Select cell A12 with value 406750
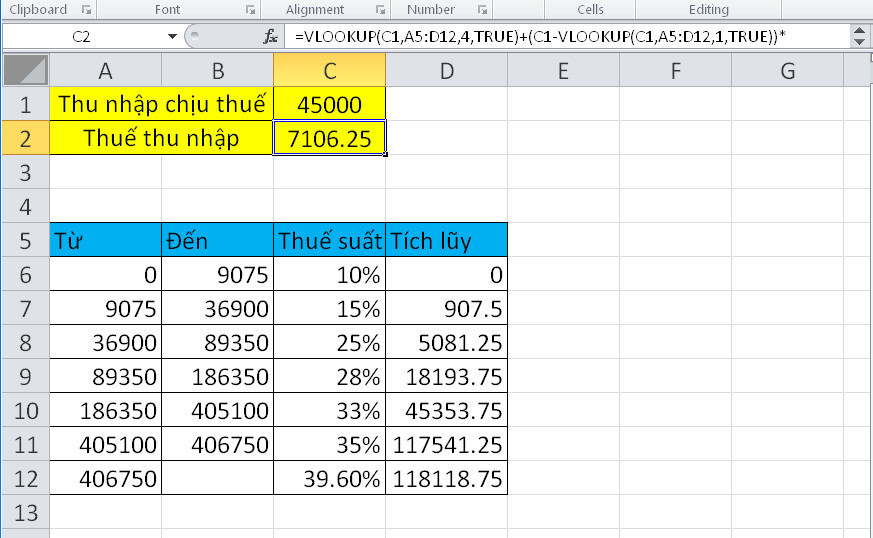This screenshot has height=538, width=873. click(106, 478)
